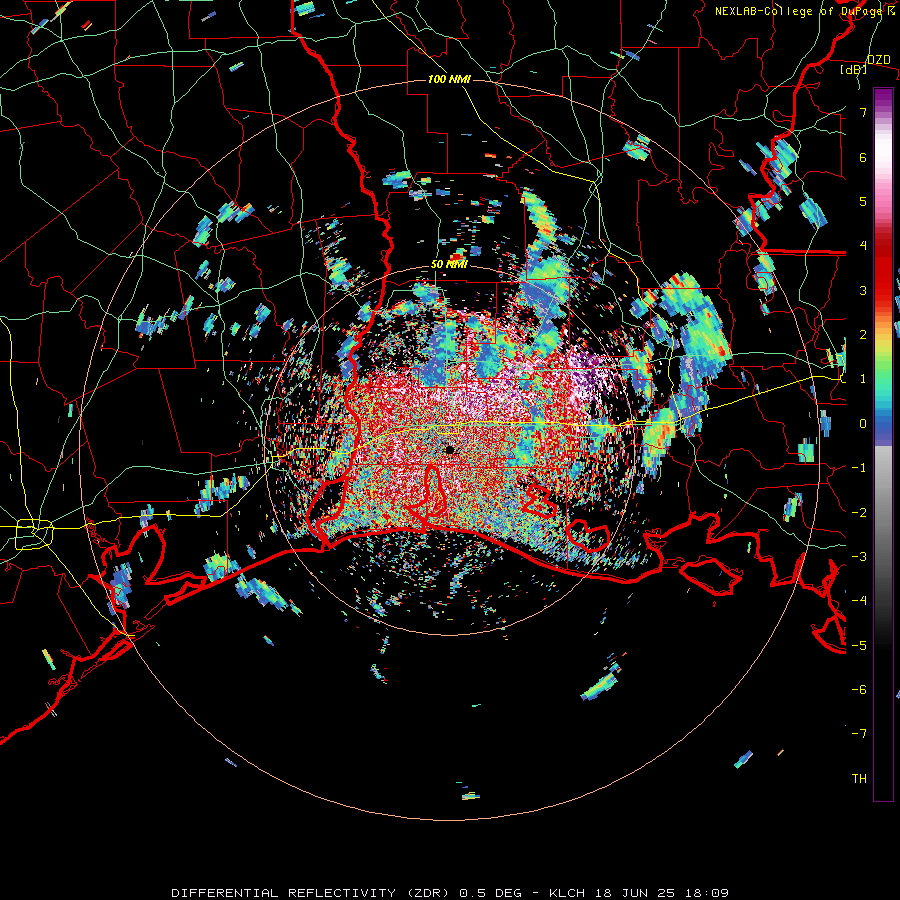Click the -1 tick label on the scale
The image size is (900, 900).
click(859, 467)
